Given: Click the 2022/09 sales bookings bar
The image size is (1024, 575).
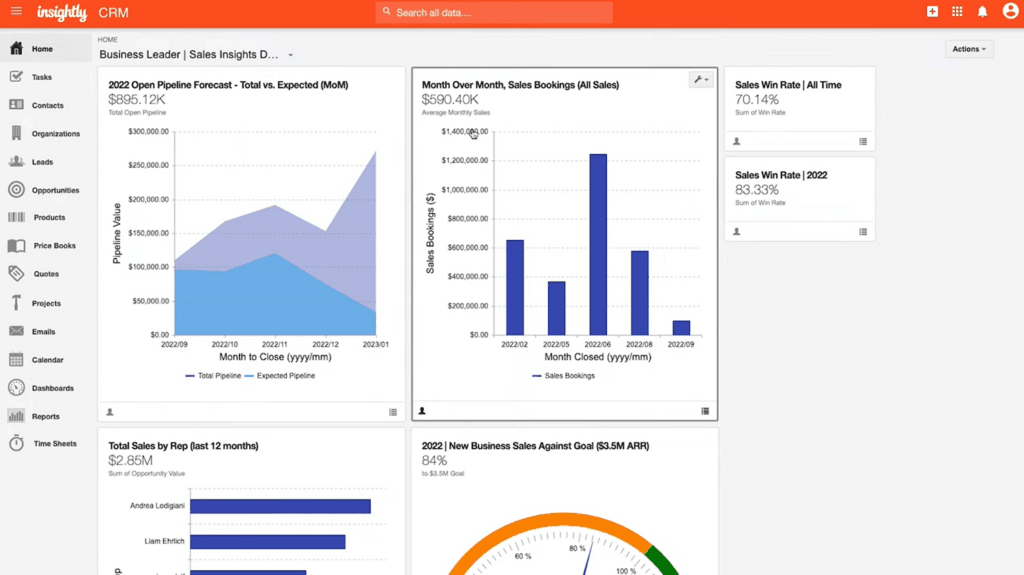Looking at the screenshot, I should click(681, 327).
